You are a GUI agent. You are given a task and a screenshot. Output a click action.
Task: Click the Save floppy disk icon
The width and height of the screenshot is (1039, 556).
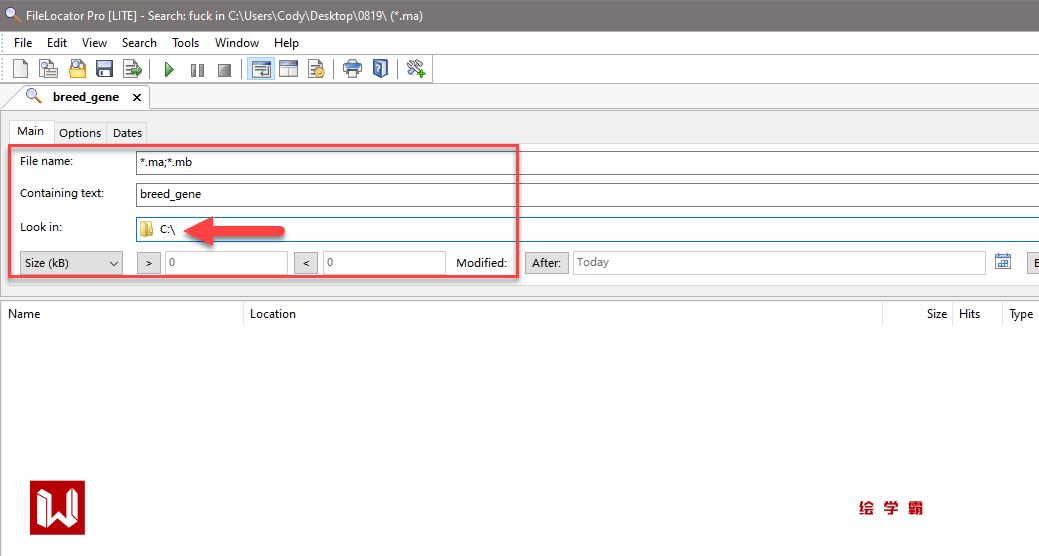click(x=105, y=69)
